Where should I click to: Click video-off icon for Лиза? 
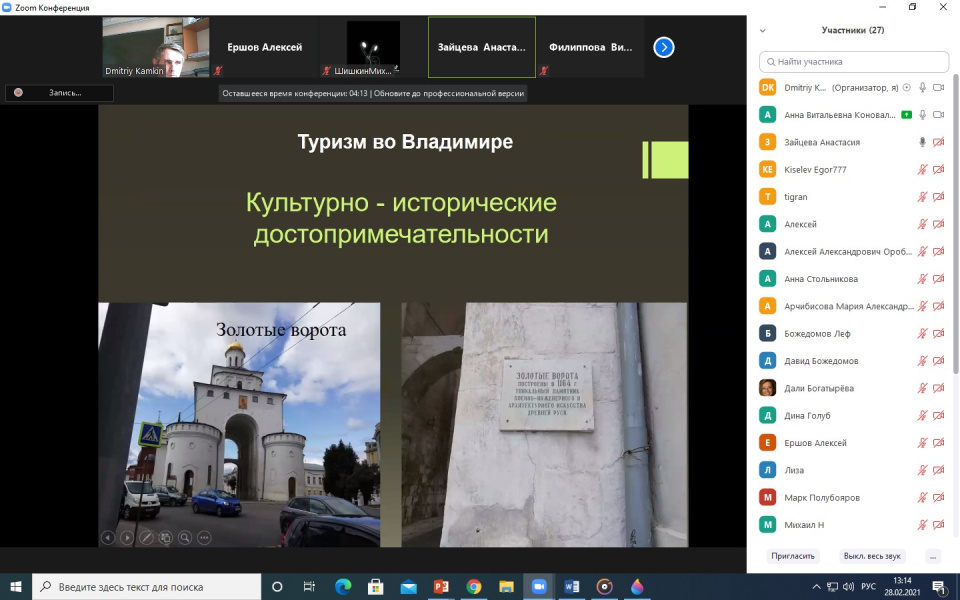click(938, 470)
